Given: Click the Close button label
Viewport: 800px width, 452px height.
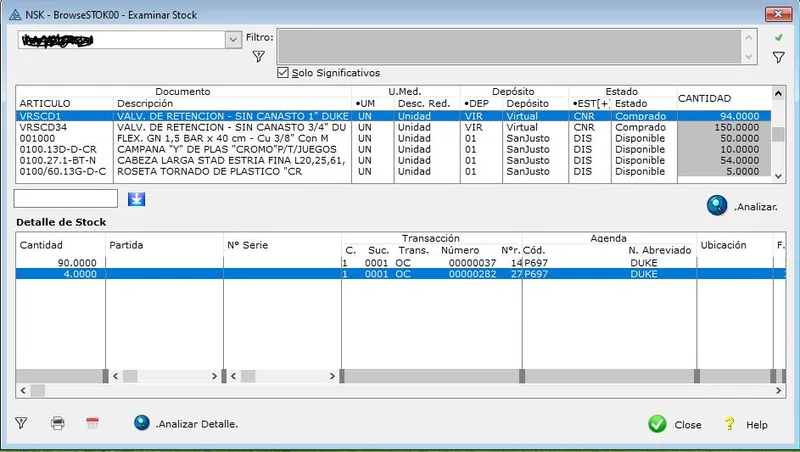Looking at the screenshot, I should [x=688, y=424].
